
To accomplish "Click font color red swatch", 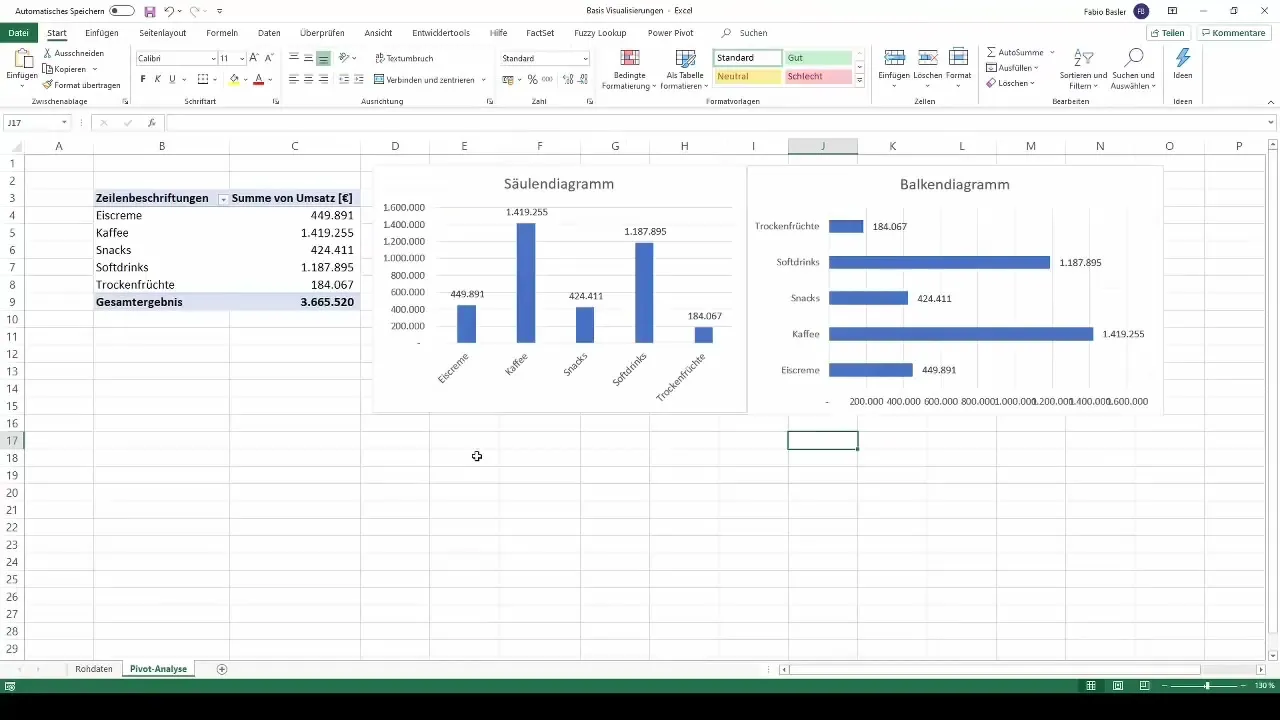I will (259, 79).
